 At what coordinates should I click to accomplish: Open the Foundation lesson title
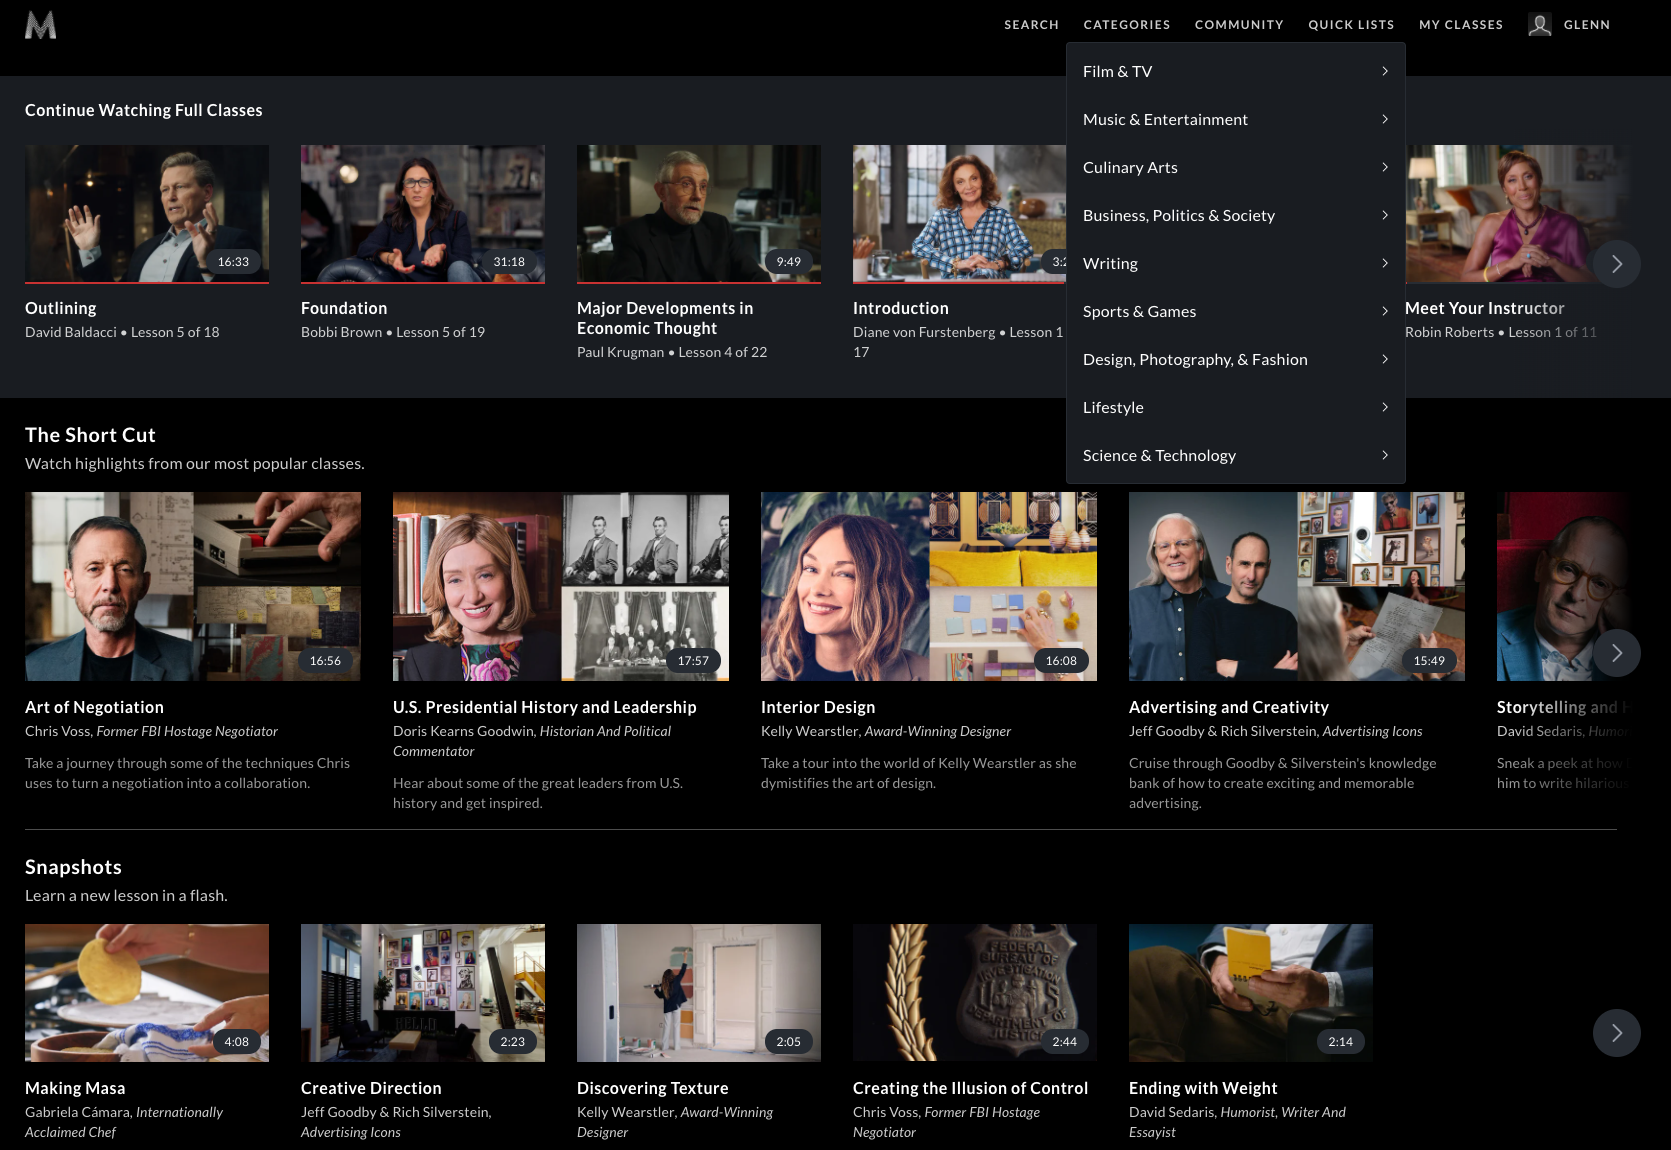[x=344, y=308]
